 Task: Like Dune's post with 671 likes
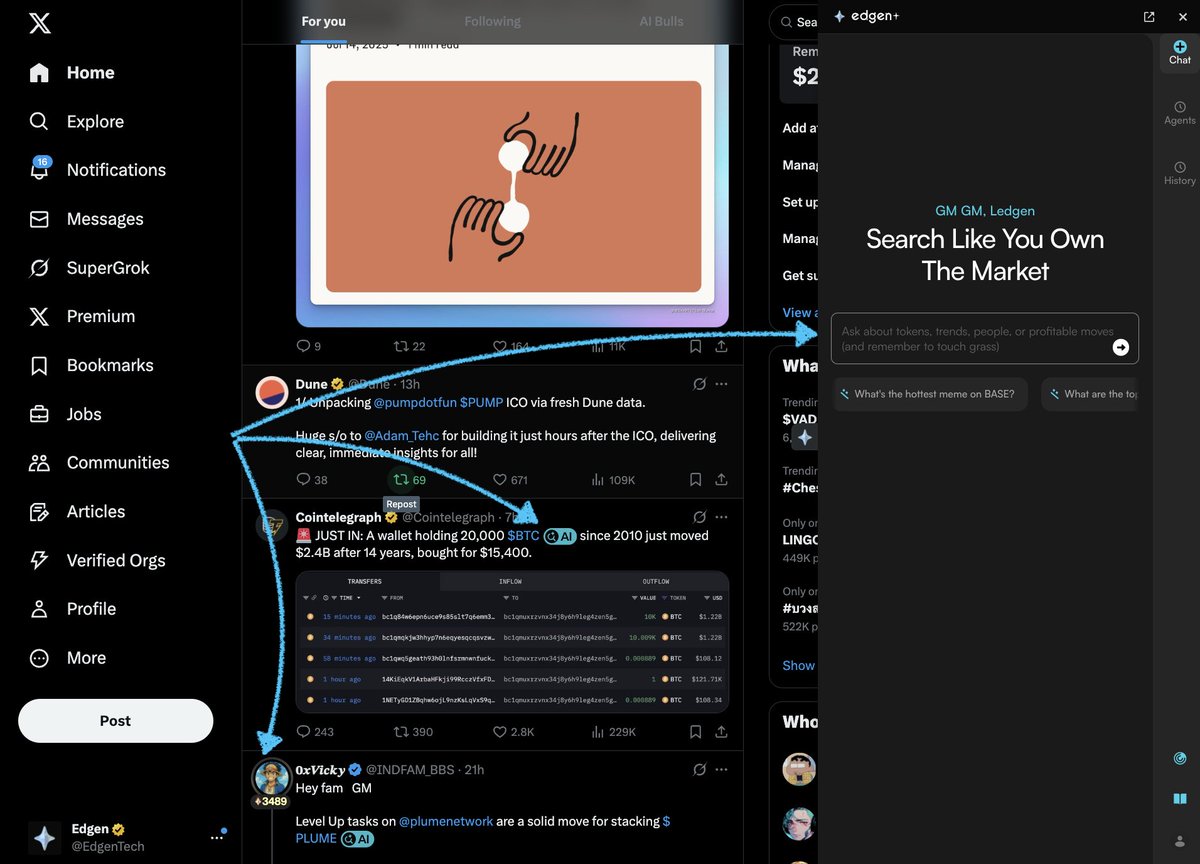510,480
